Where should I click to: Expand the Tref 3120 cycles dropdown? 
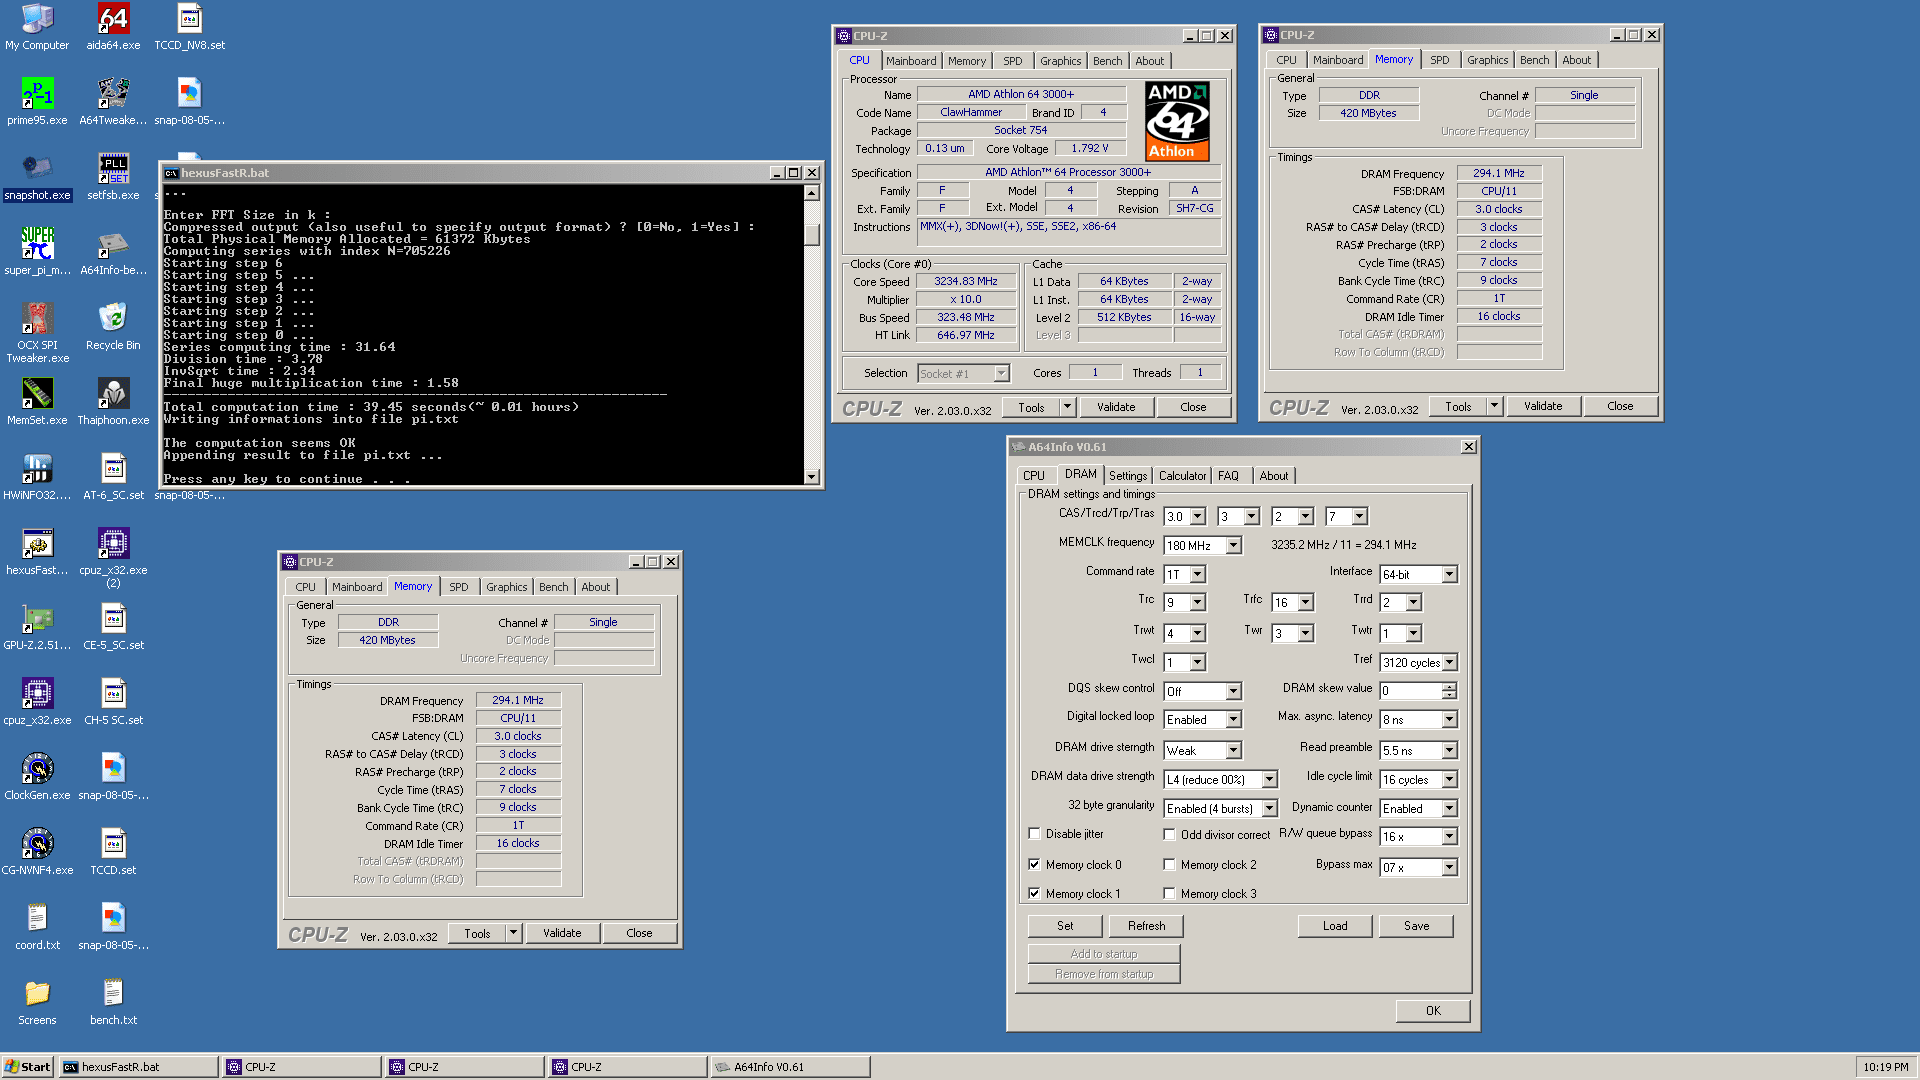tap(1449, 662)
